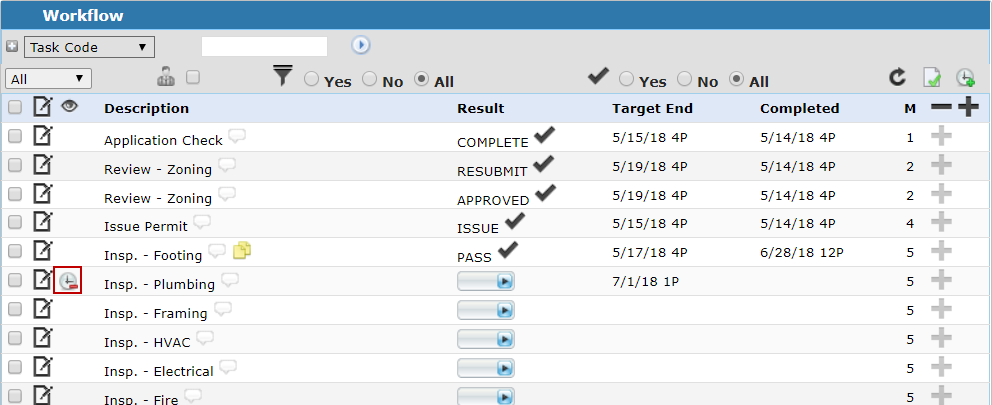Click the refresh workflow icon
This screenshot has width=992, height=405.
pos(898,78)
